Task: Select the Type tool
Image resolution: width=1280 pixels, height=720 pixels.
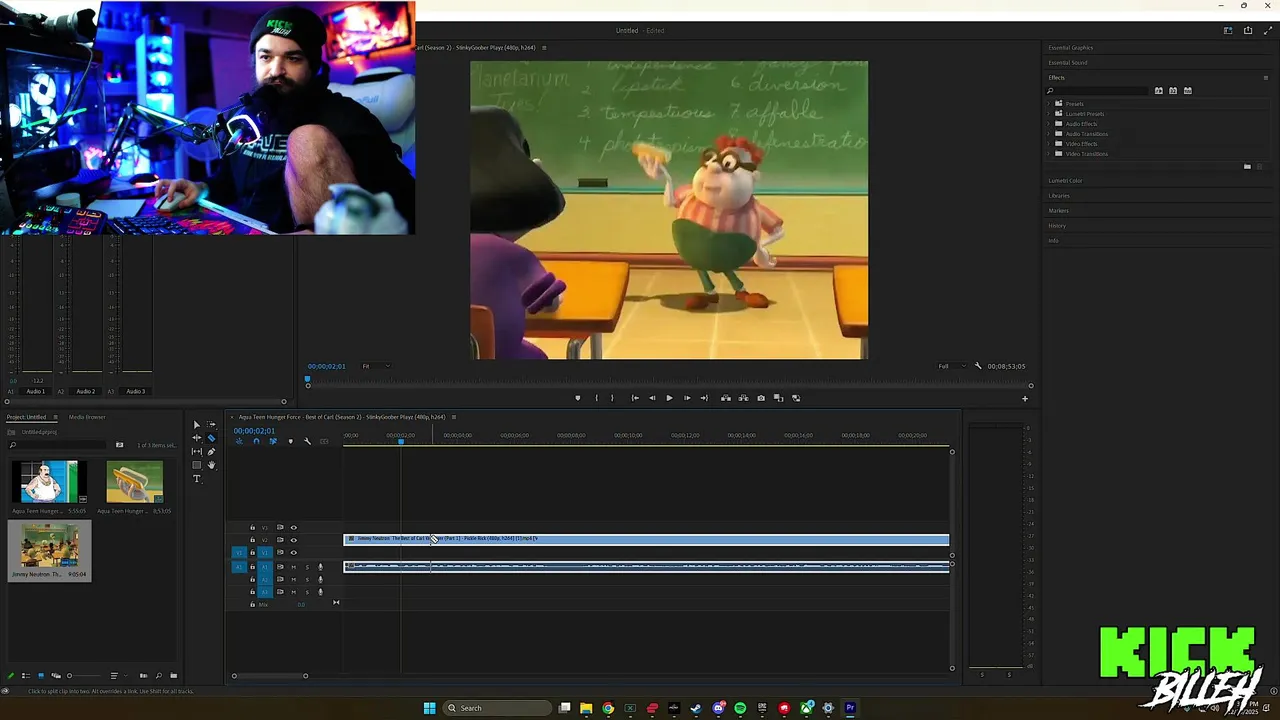Action: (197, 478)
